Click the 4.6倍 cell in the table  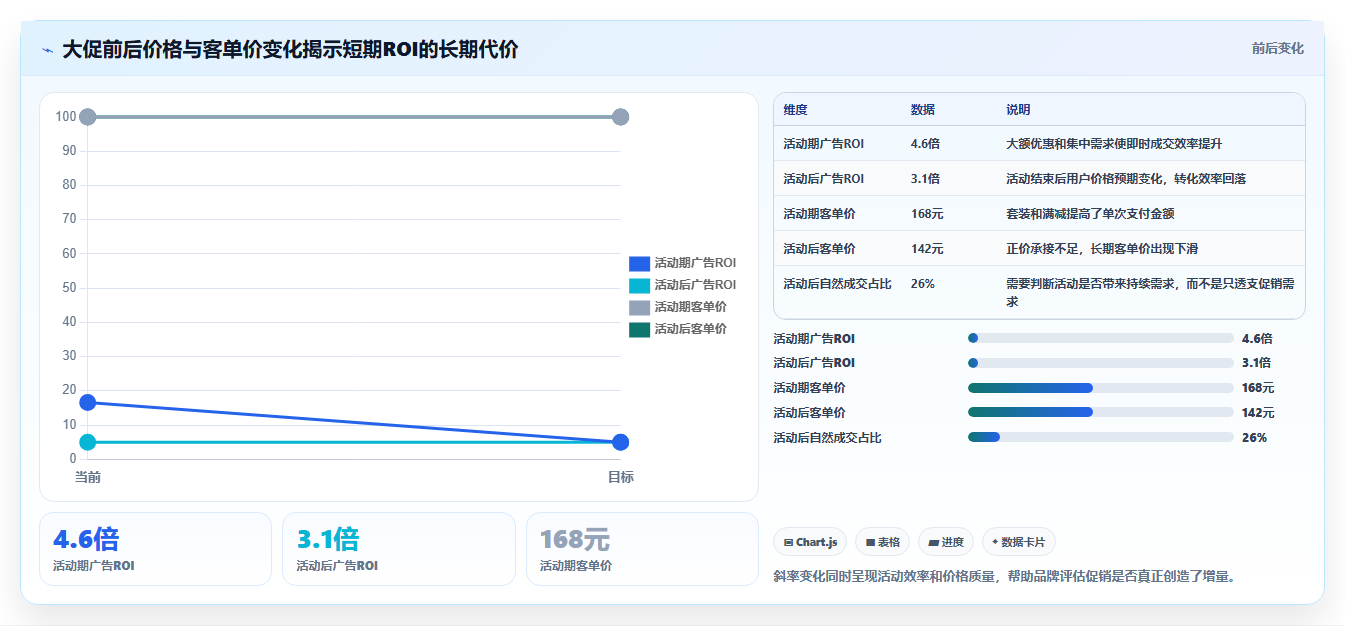point(925,144)
